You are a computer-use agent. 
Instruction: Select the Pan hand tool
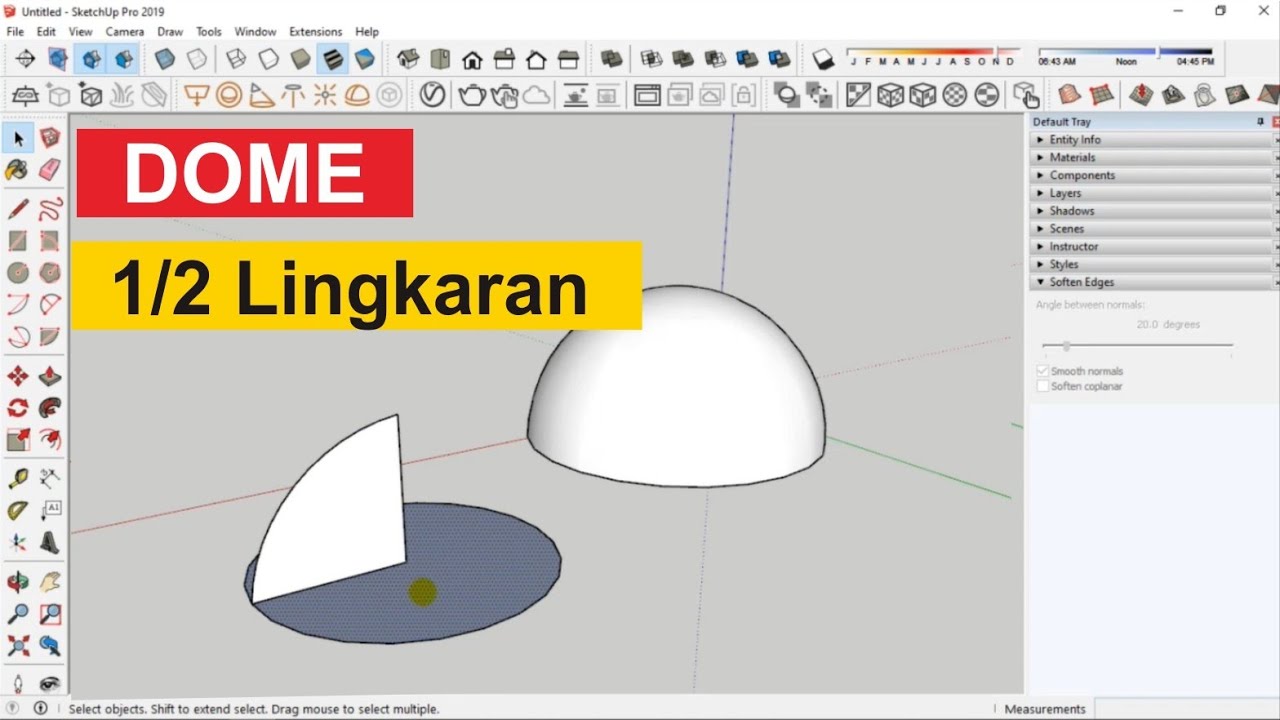tap(50, 582)
